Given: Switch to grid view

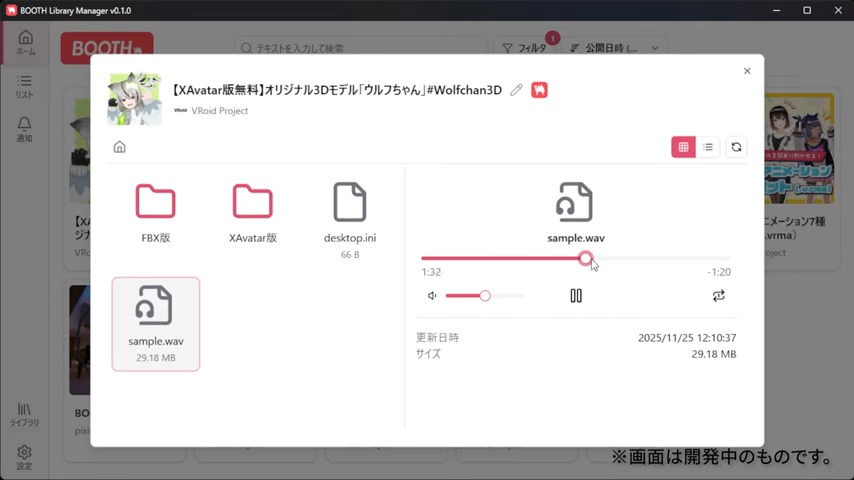Looking at the screenshot, I should pos(683,147).
